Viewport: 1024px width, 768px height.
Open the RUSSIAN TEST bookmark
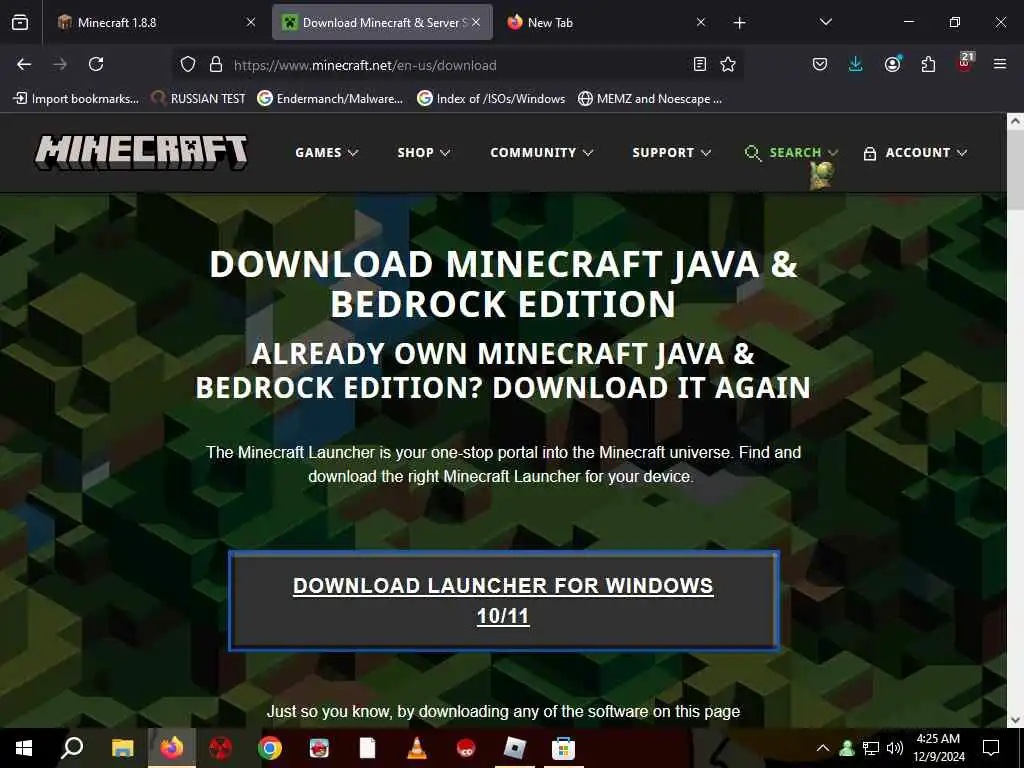[x=199, y=99]
